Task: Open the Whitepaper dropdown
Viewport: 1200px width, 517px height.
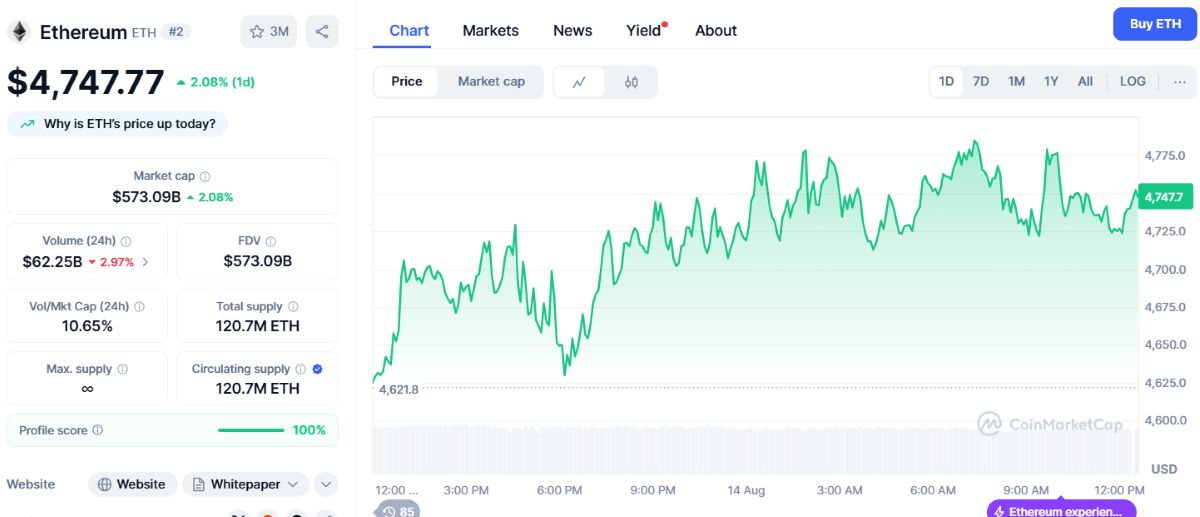Action: click(x=244, y=484)
